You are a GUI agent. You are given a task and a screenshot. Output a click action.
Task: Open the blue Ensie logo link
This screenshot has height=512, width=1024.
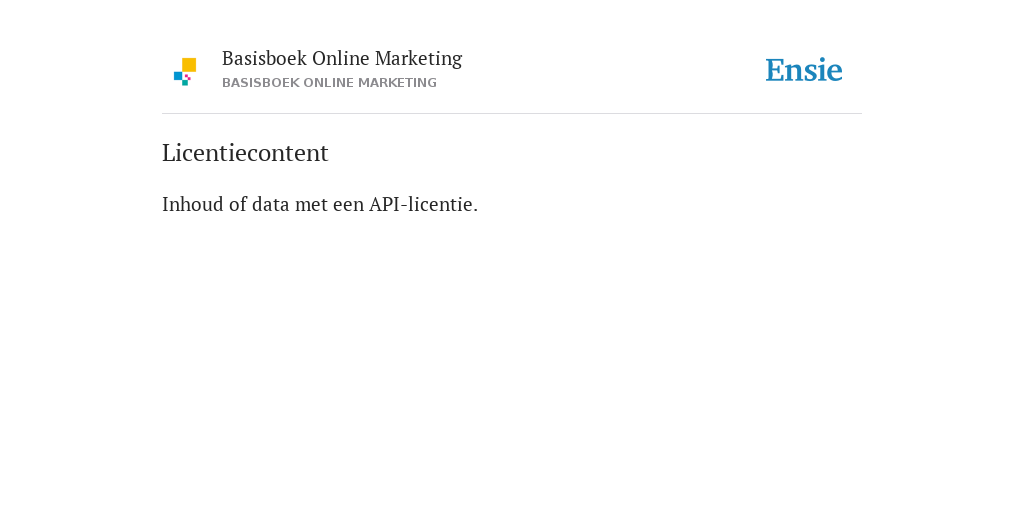pos(804,70)
